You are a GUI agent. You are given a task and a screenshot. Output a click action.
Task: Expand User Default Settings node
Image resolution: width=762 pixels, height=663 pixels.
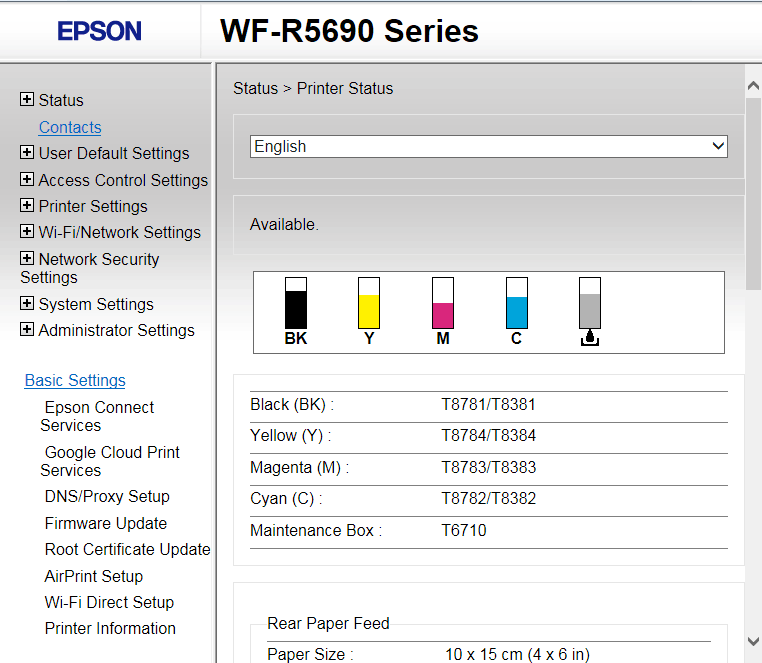[27, 152]
